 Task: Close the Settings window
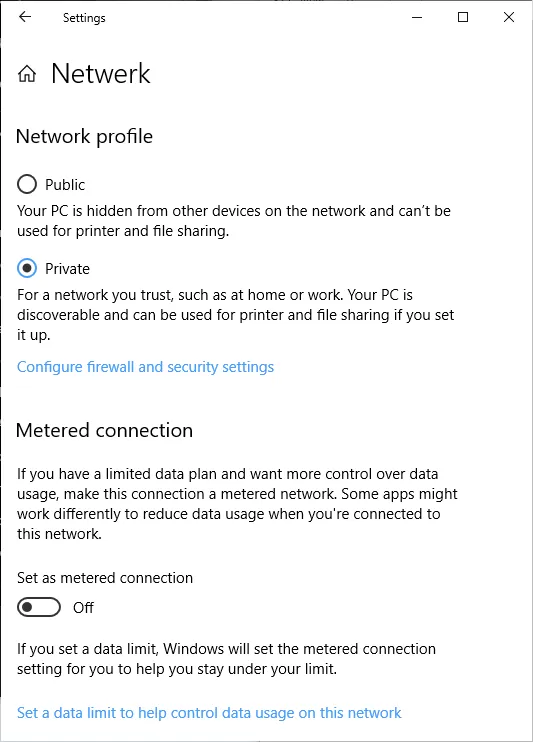pyautogui.click(x=509, y=18)
